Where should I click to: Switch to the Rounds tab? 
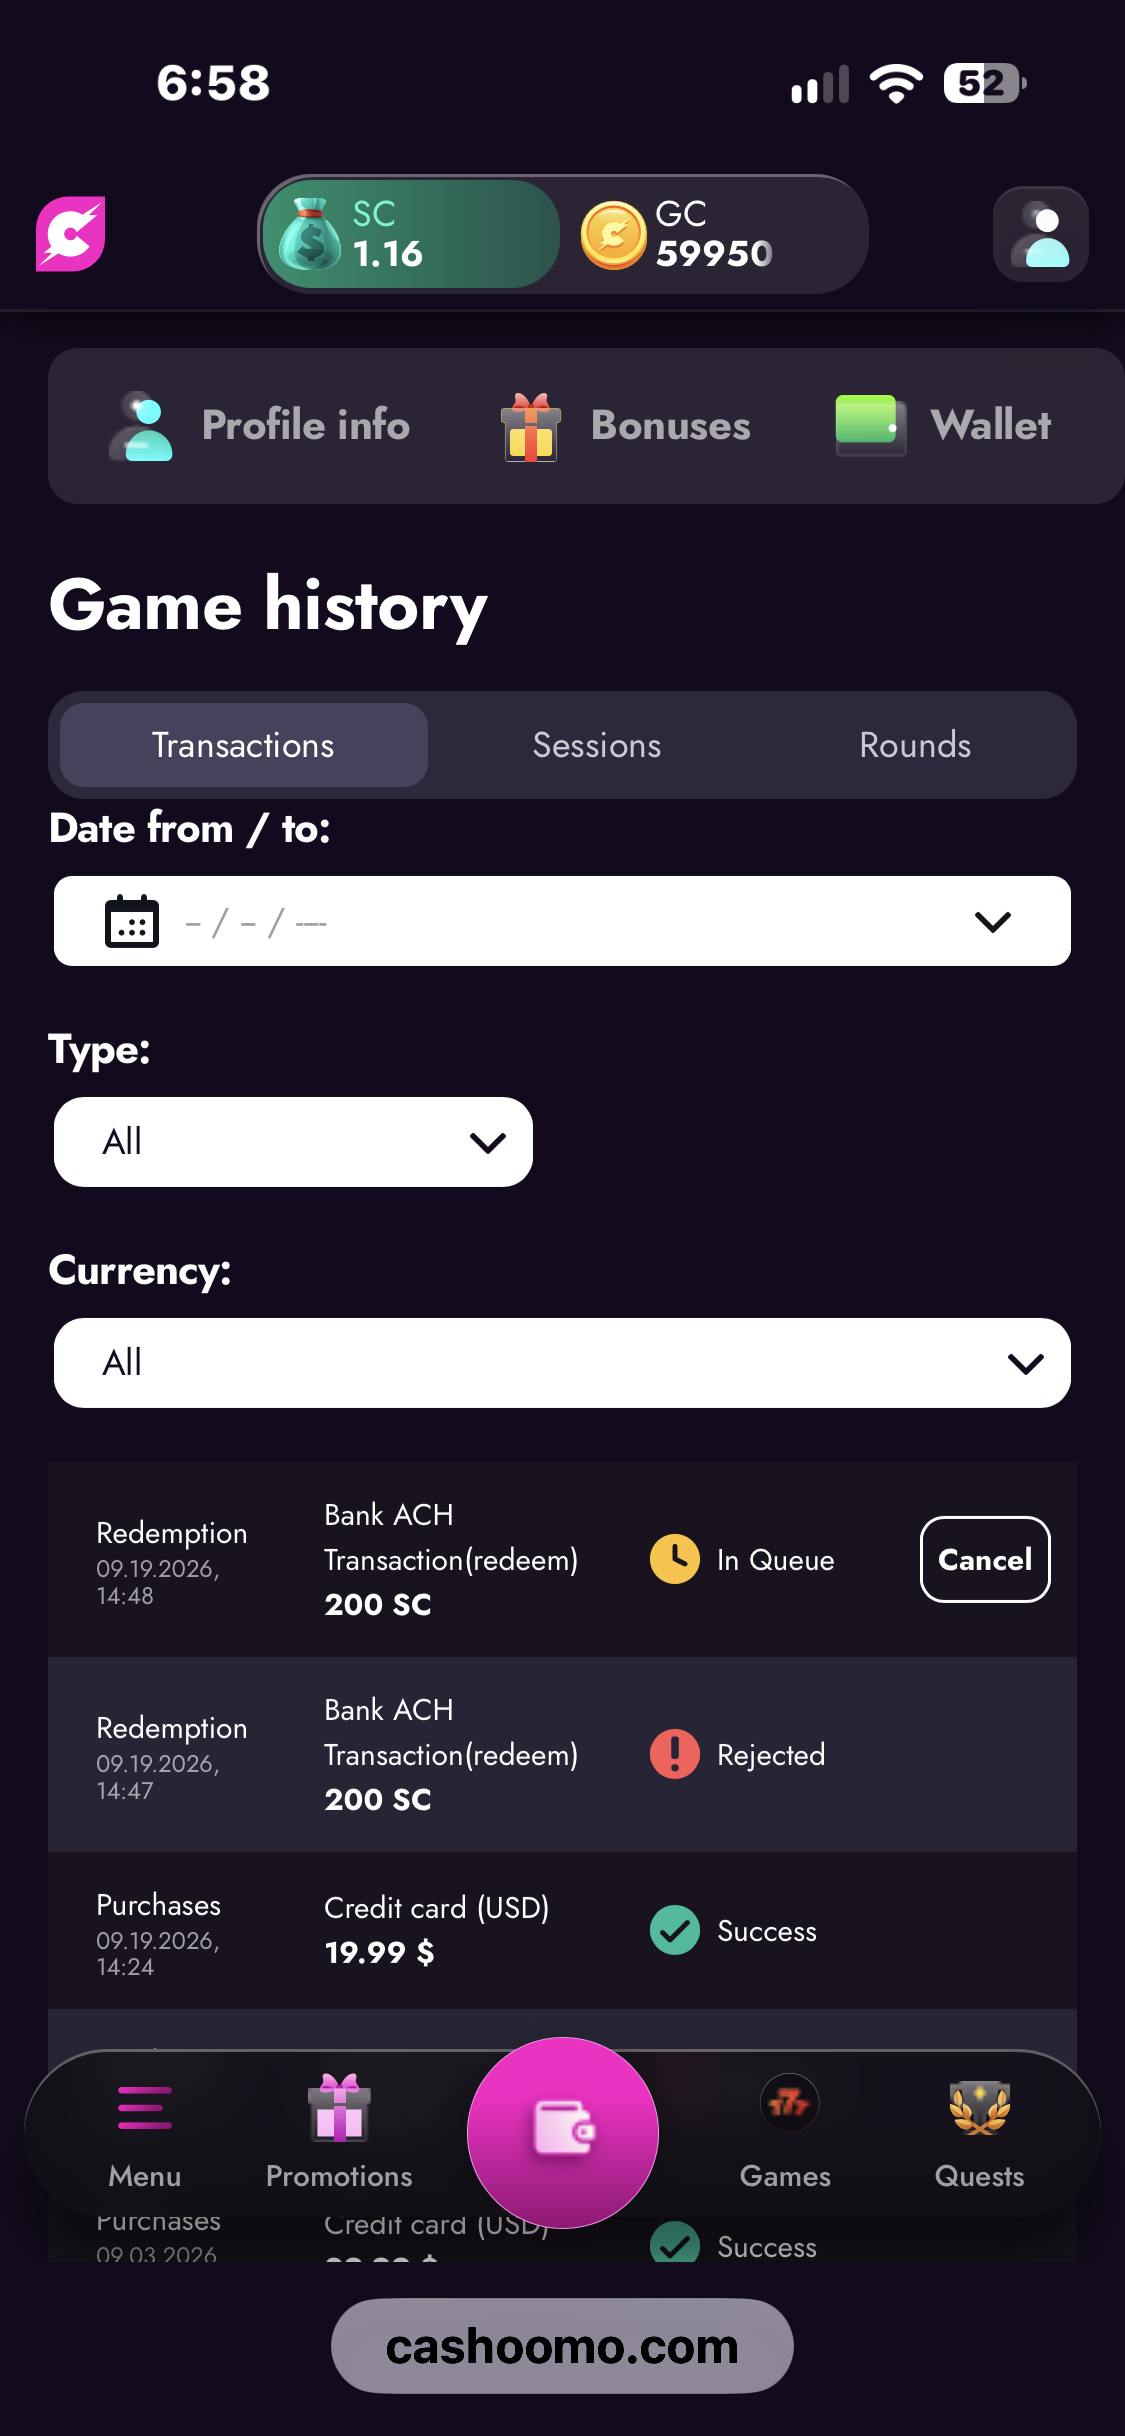(915, 745)
